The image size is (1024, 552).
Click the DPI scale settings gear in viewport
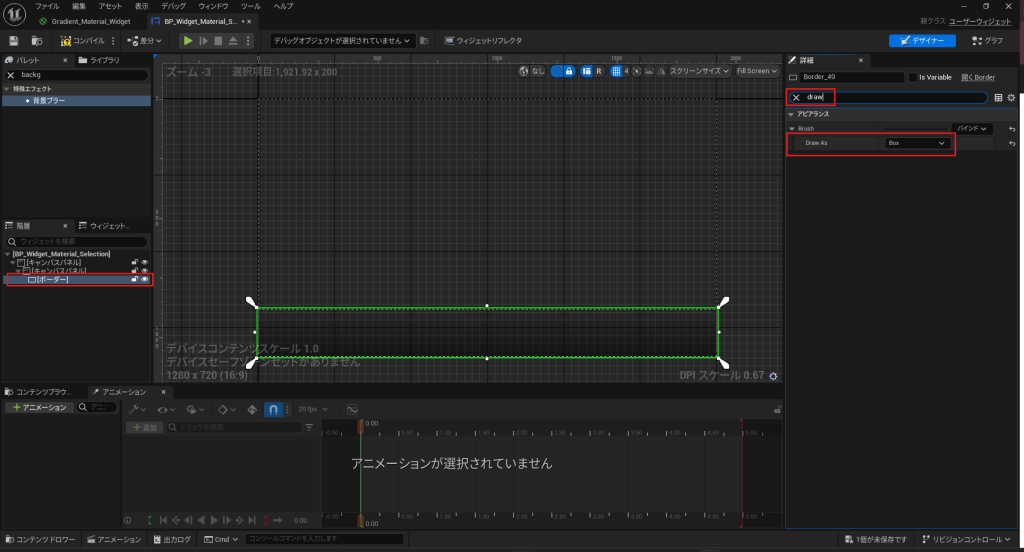(x=773, y=376)
